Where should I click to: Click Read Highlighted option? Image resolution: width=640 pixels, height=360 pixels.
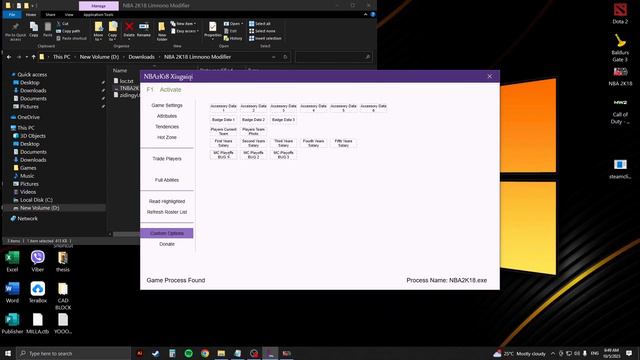(167, 201)
